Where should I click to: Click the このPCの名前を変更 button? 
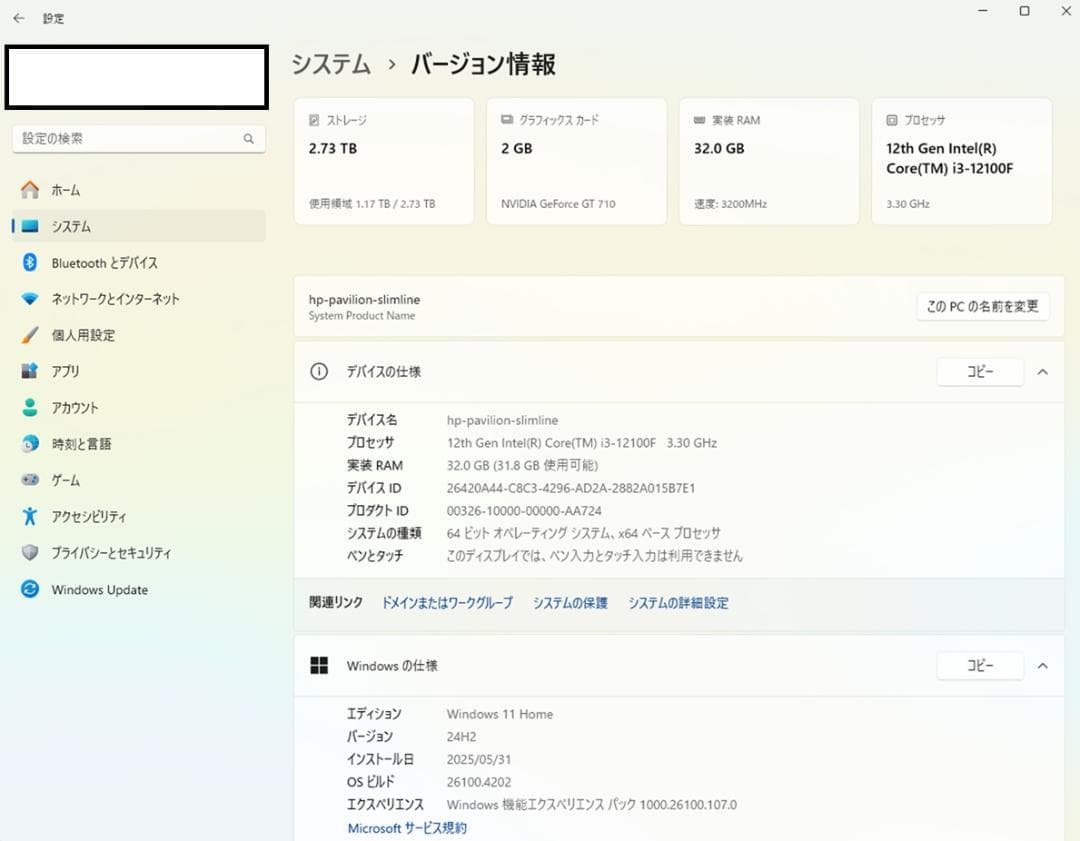pos(985,307)
